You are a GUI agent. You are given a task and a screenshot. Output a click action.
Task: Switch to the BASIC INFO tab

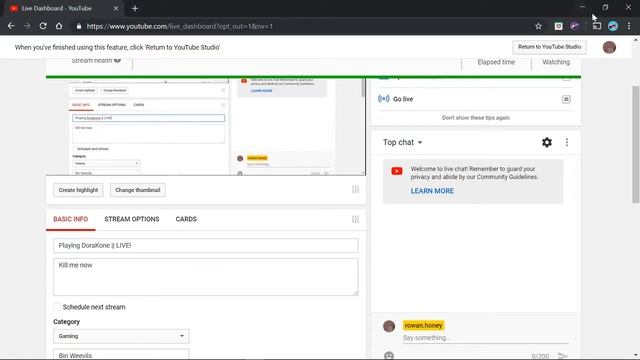coord(71,219)
